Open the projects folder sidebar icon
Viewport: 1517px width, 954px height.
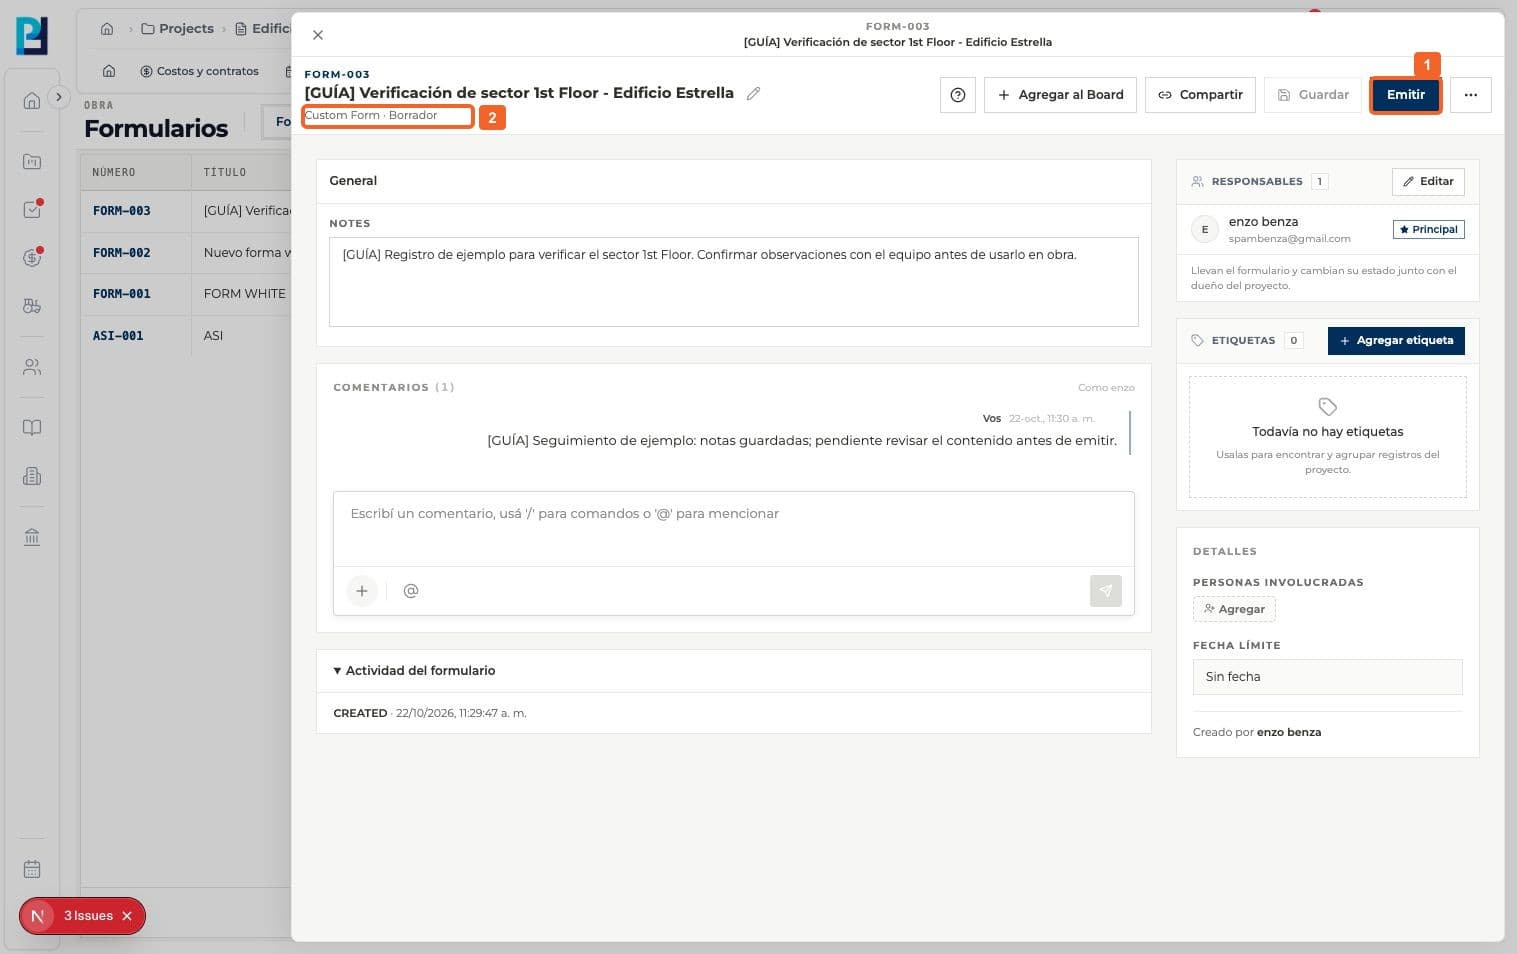tap(32, 161)
